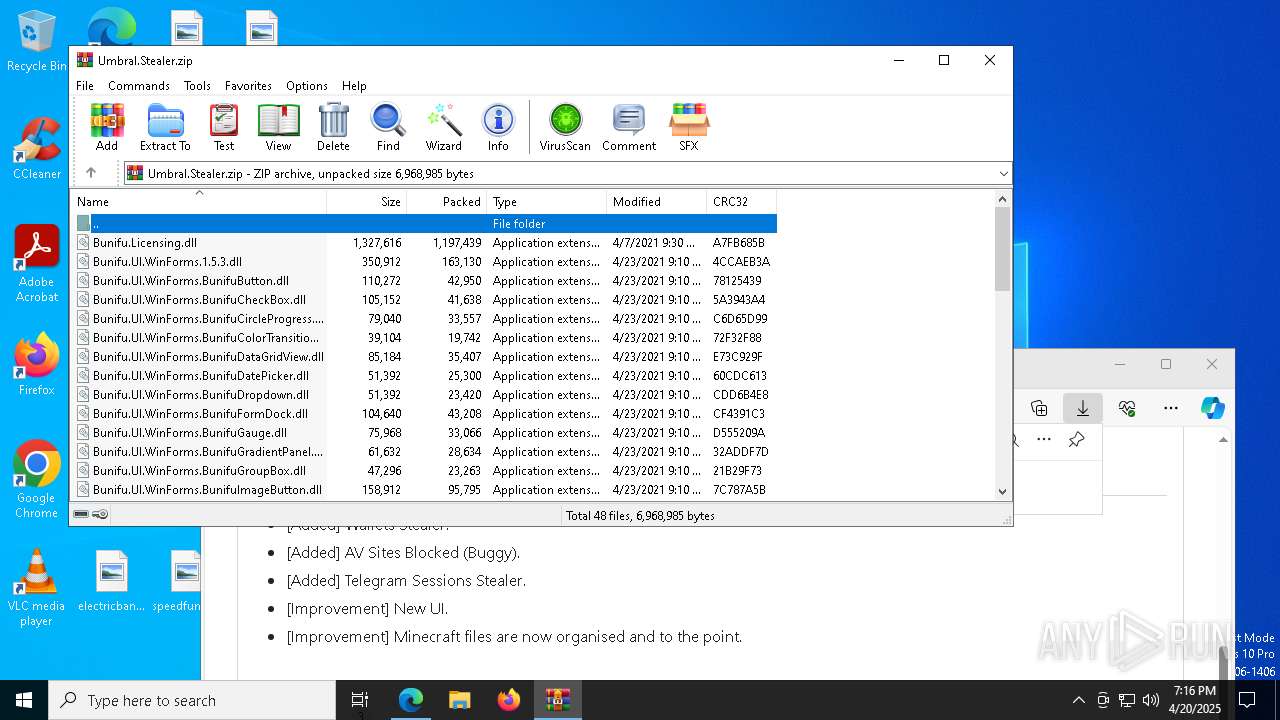Click the Recycle Bin desktop icon
This screenshot has width=1280, height=720.
[36, 41]
